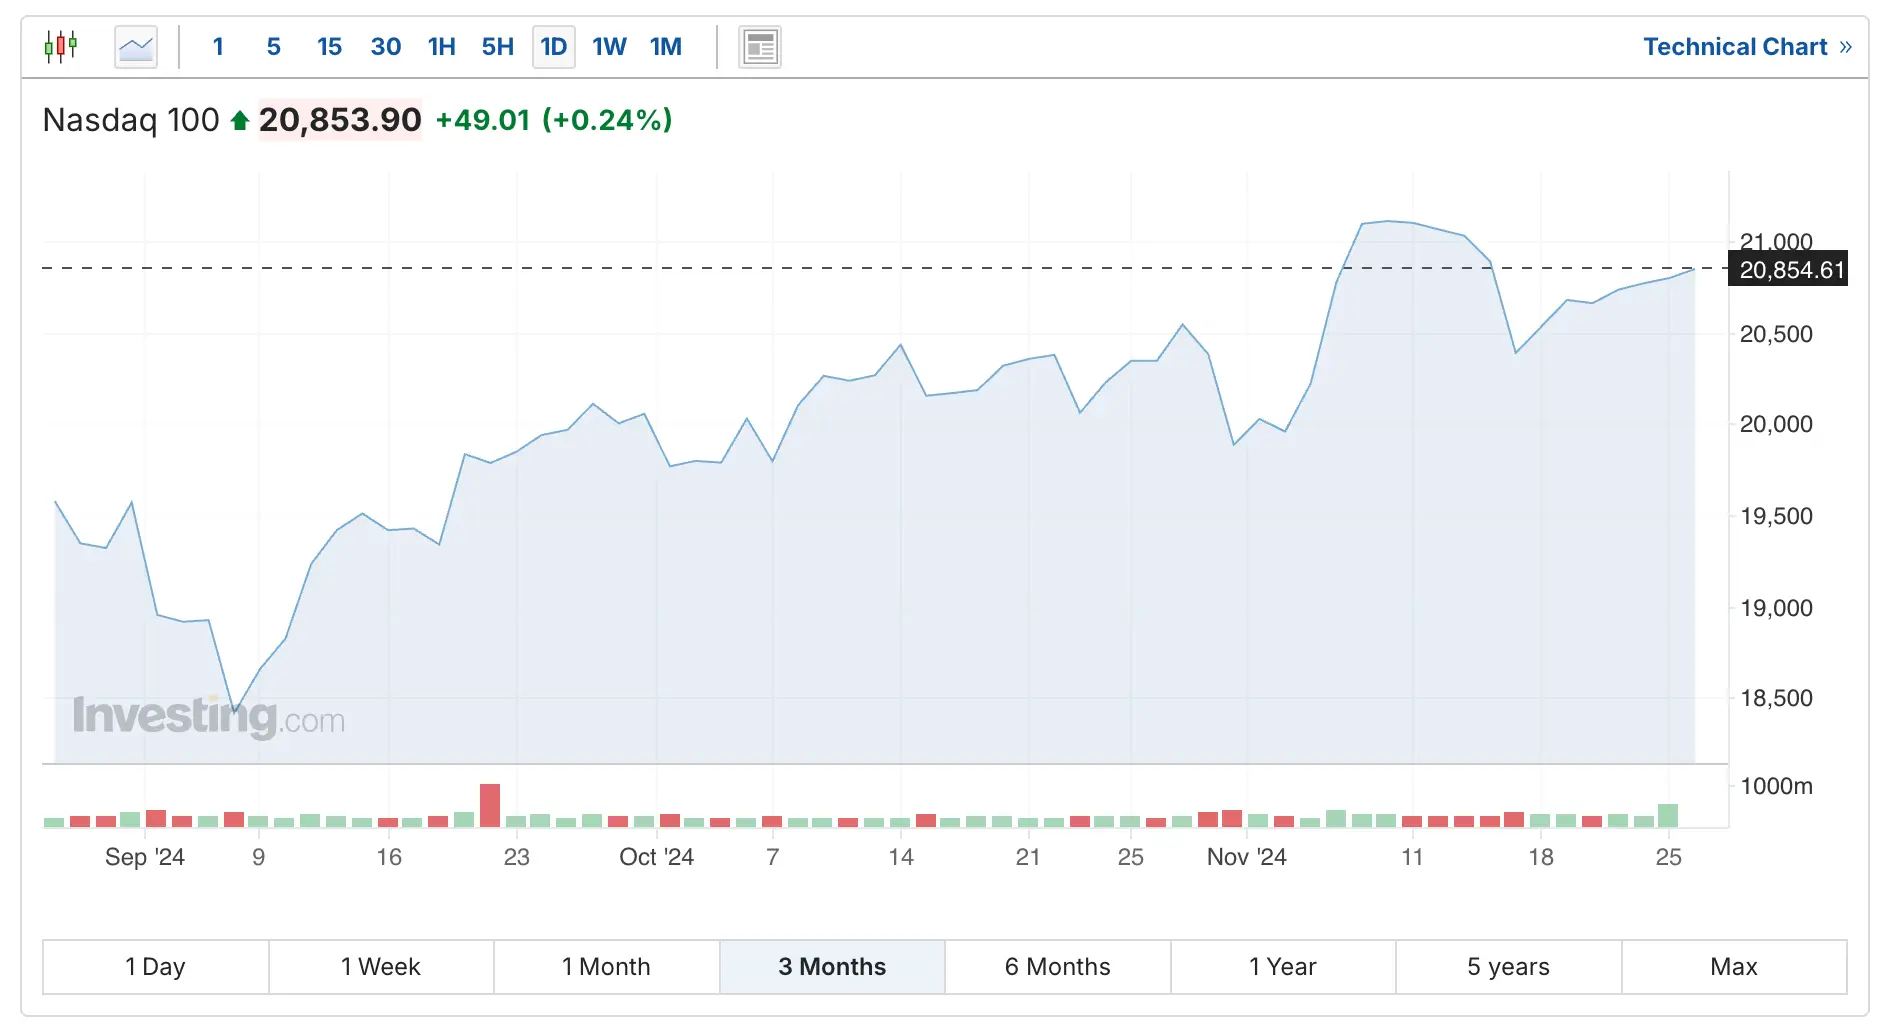Choose the 1H interval
Screen dimensions: 1890x1034
click(442, 47)
